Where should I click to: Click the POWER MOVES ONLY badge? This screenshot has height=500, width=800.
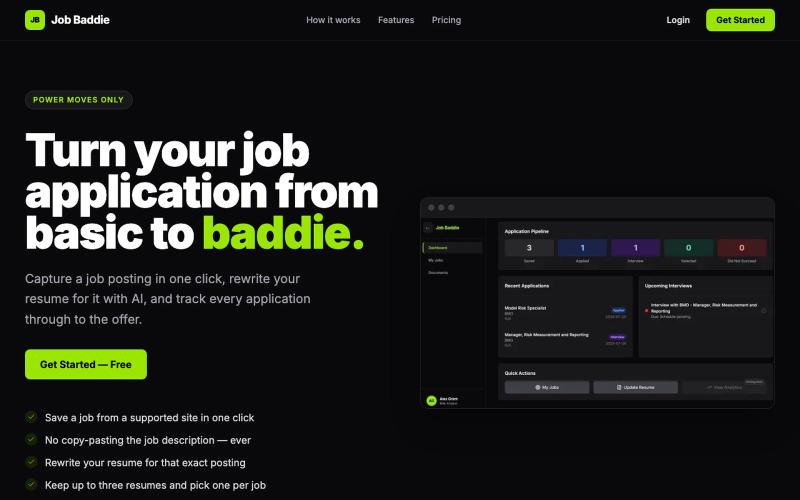pos(79,100)
